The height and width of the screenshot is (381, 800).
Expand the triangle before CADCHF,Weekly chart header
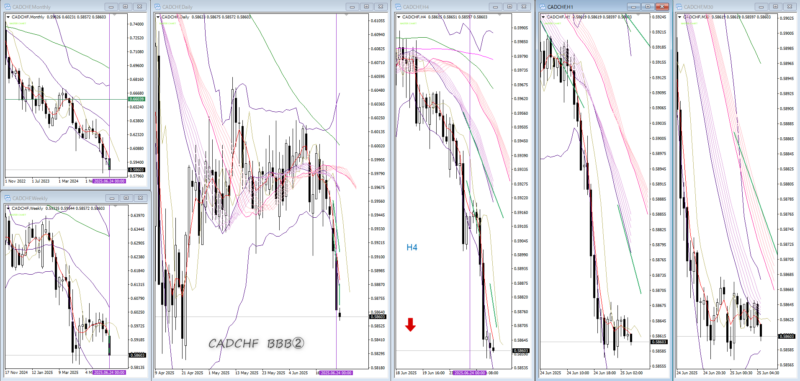point(8,208)
